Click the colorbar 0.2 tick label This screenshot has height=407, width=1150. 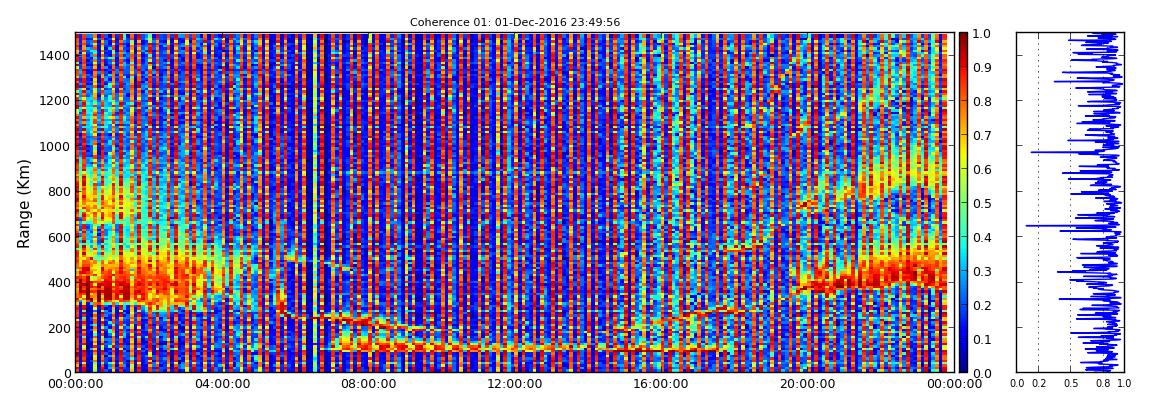[981, 305]
